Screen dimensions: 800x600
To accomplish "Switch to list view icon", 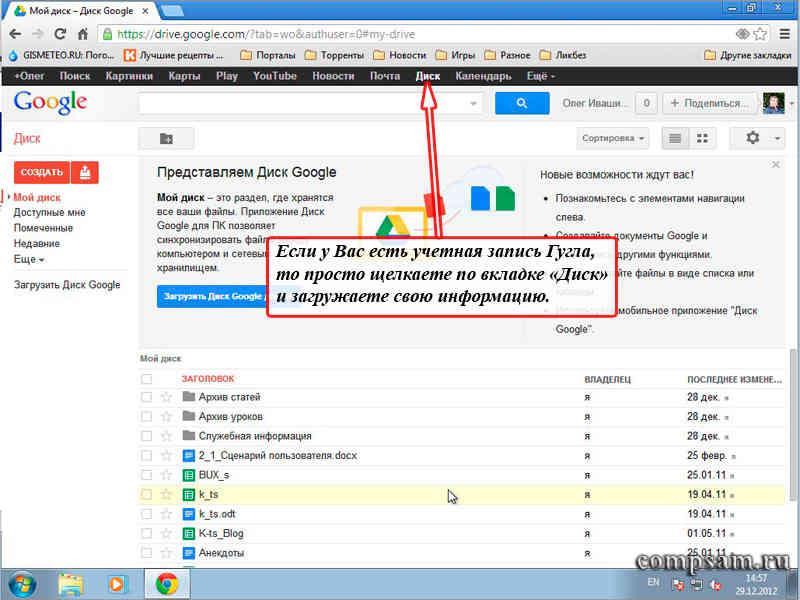I will coord(675,138).
